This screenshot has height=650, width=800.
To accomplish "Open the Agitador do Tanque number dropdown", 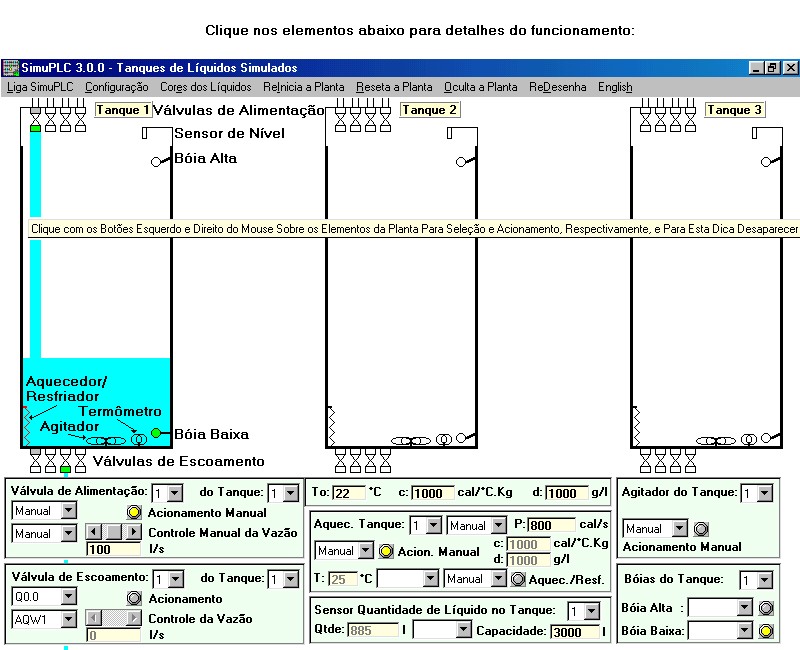I will point(764,493).
